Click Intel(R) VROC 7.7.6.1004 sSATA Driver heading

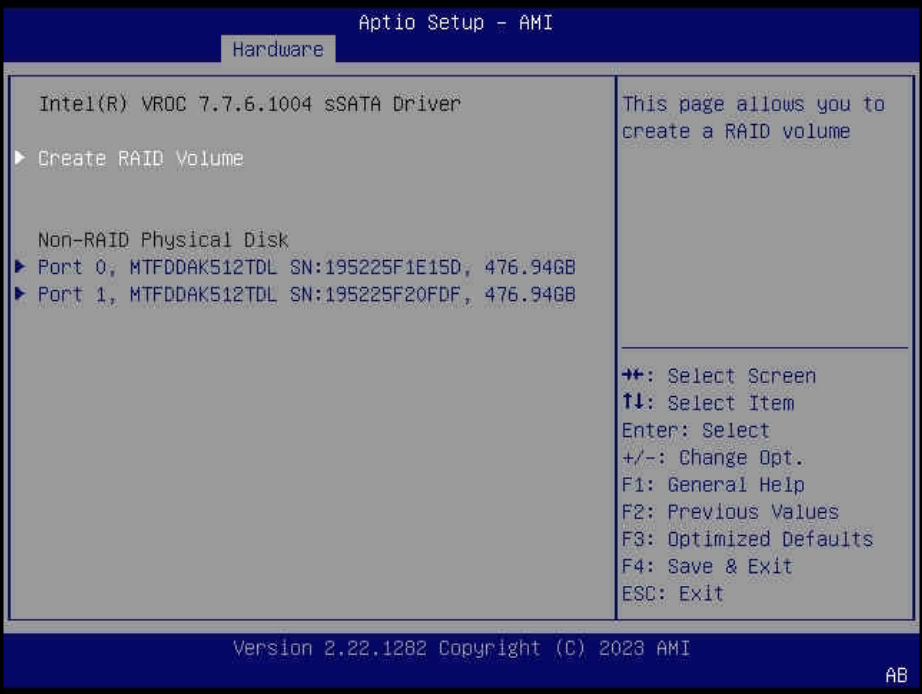250,104
